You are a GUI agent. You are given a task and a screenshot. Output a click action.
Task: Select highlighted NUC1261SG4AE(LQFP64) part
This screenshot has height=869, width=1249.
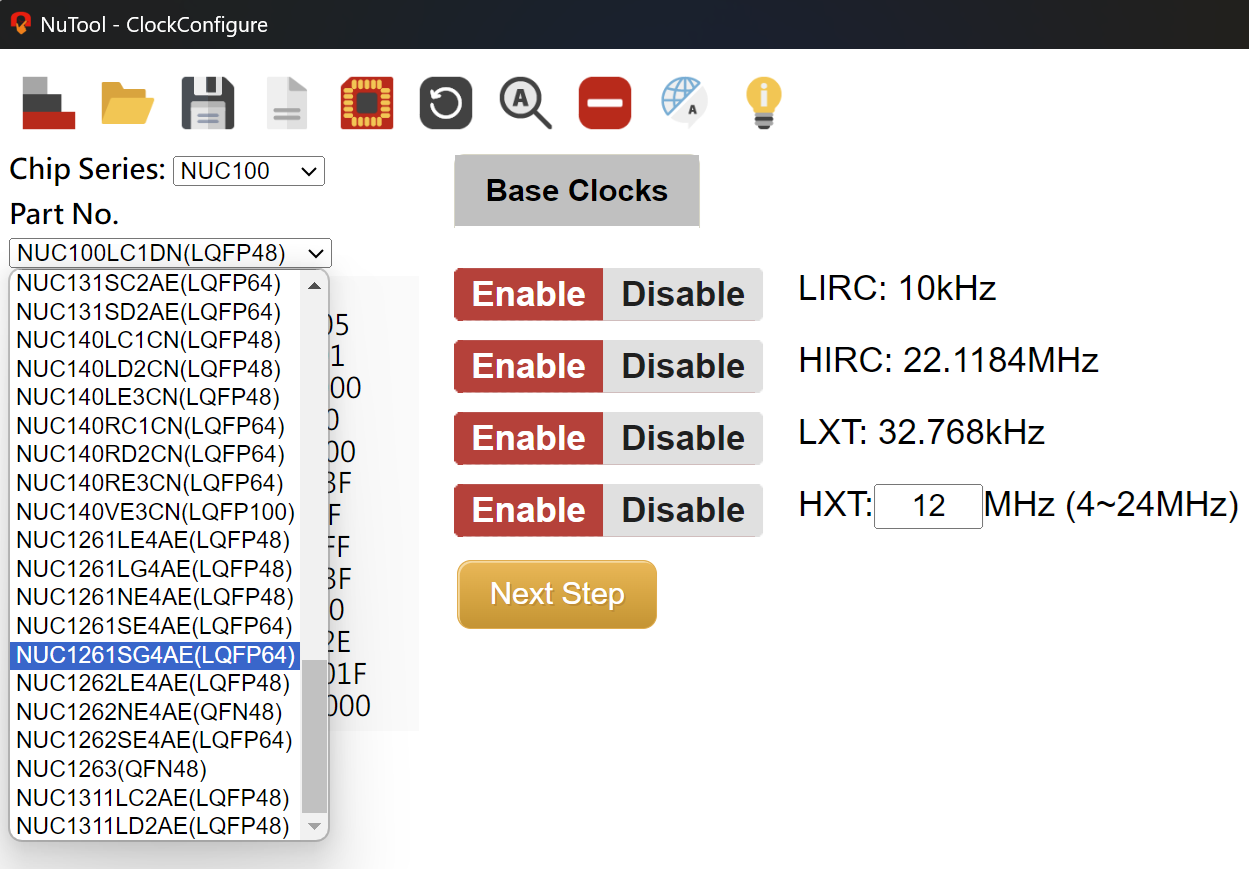coord(155,655)
